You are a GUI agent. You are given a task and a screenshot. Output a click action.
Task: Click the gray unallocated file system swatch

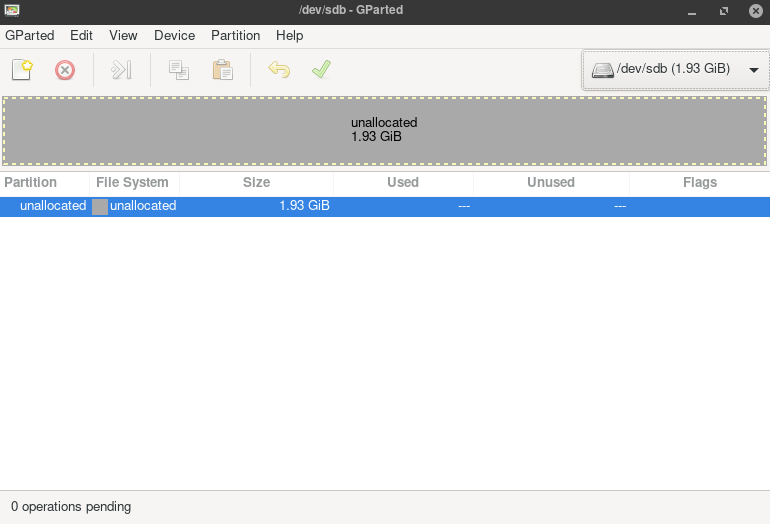pyautogui.click(x=100, y=207)
